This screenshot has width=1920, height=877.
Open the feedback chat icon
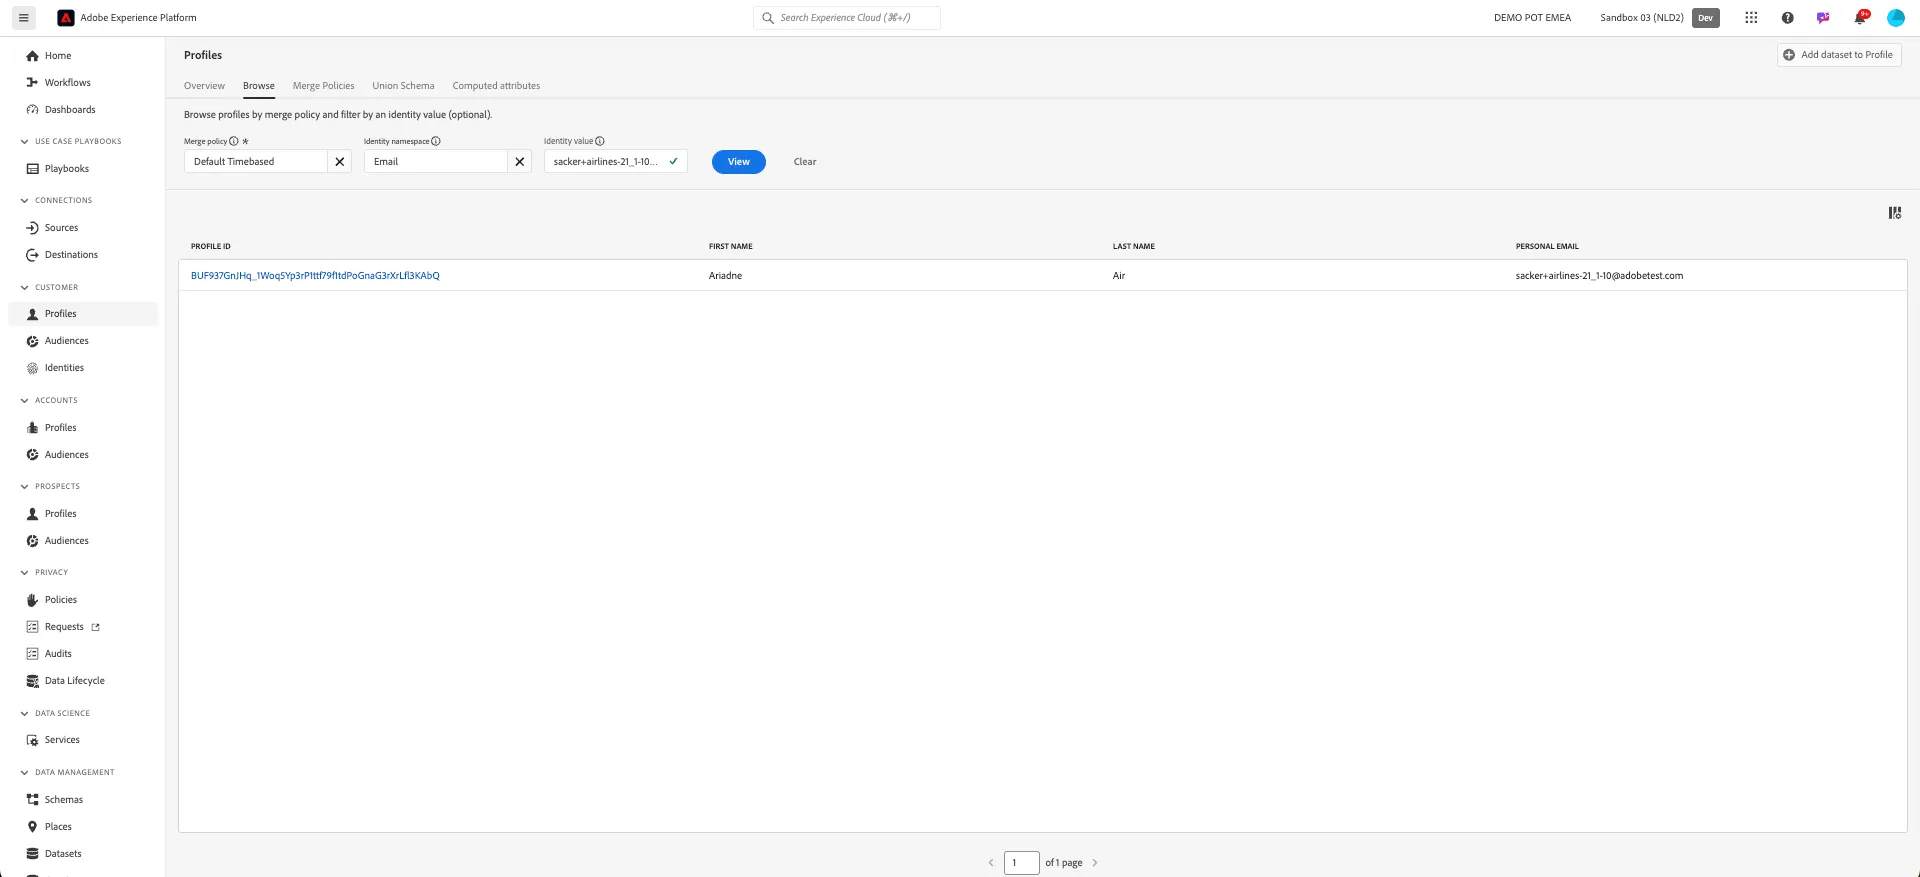coord(1823,18)
